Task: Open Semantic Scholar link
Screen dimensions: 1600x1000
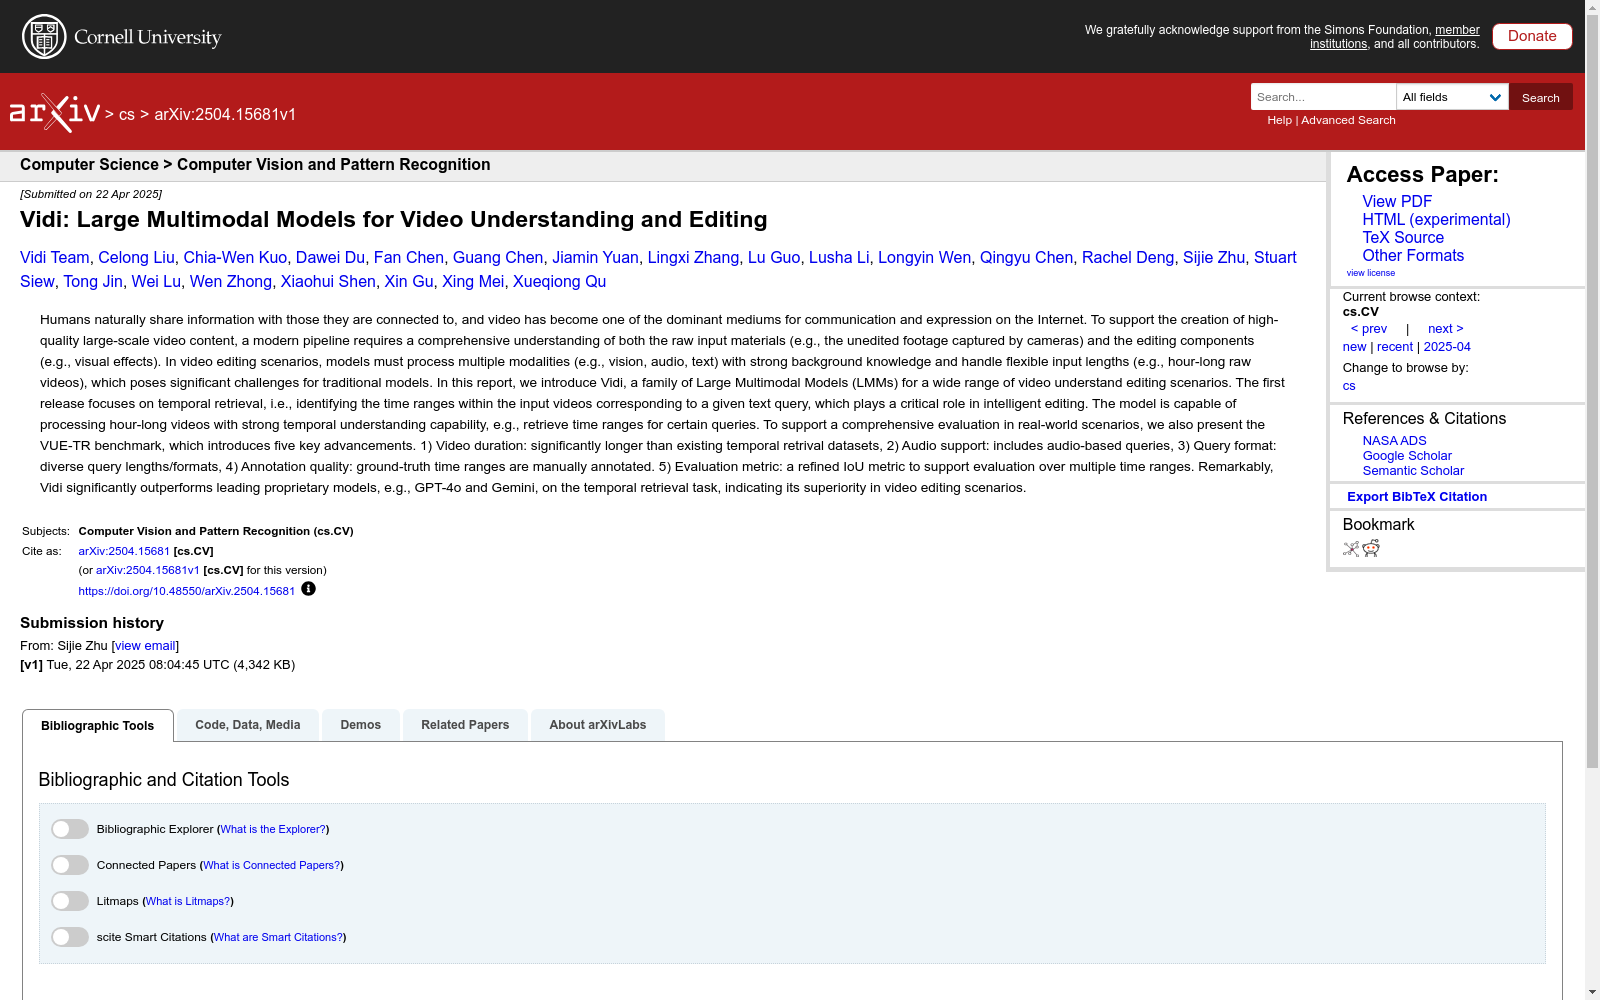Action: pos(1413,471)
